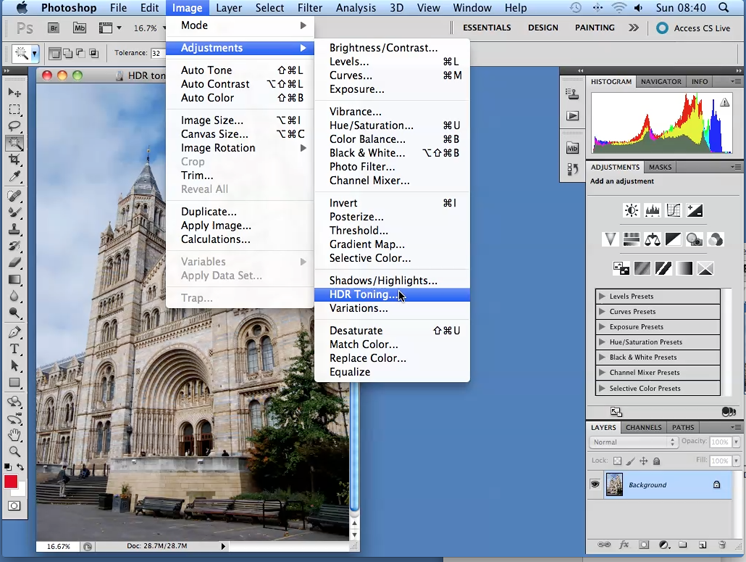Select the Dodge tool
746x562 pixels.
(14, 313)
